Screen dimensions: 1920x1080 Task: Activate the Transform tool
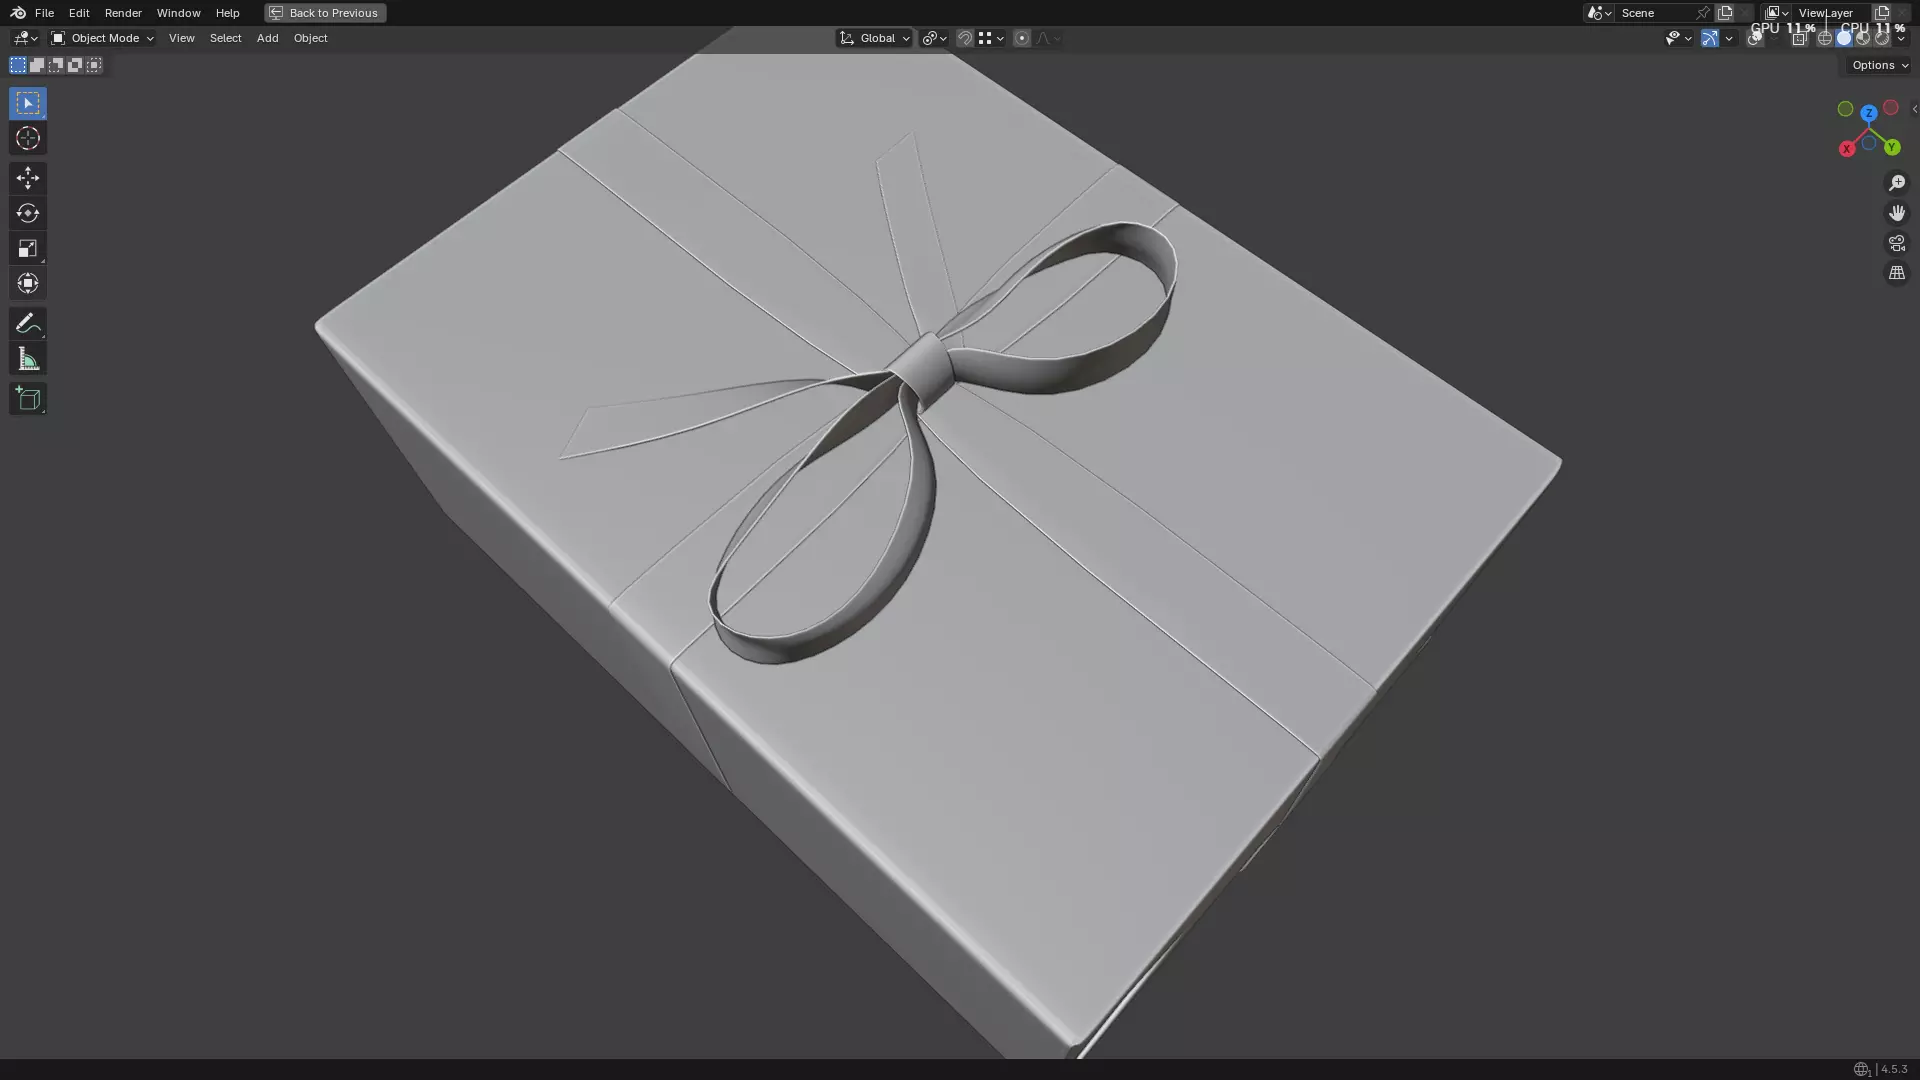pyautogui.click(x=28, y=283)
